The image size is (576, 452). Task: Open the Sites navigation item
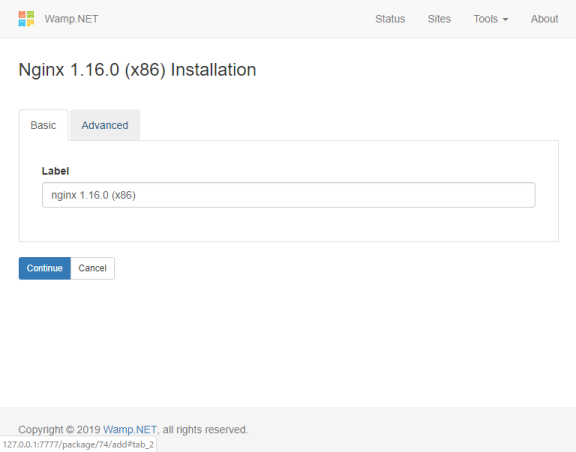point(439,19)
